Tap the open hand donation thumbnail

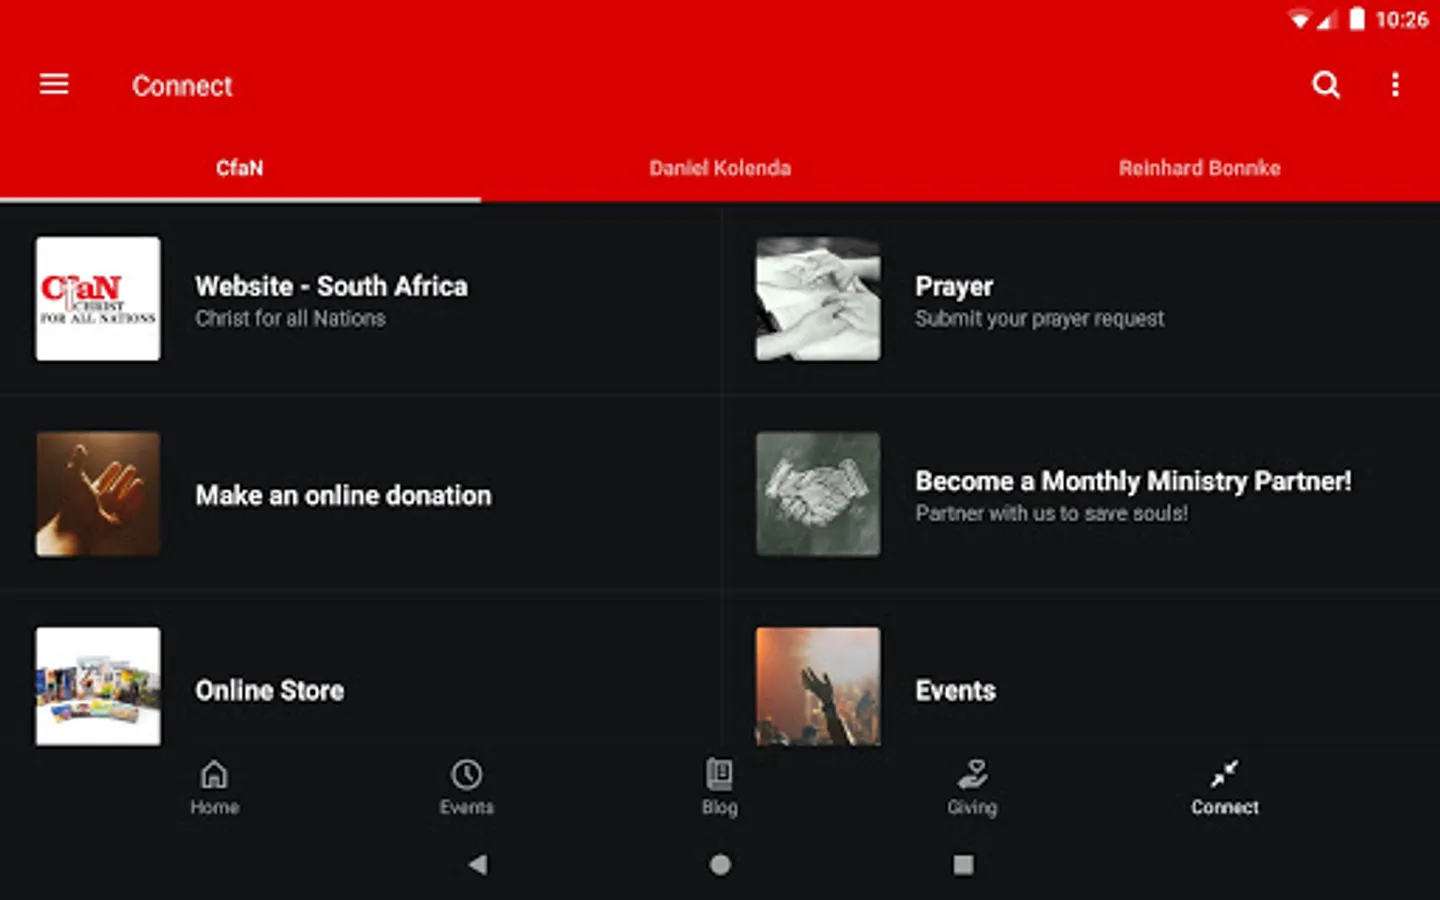(98, 494)
